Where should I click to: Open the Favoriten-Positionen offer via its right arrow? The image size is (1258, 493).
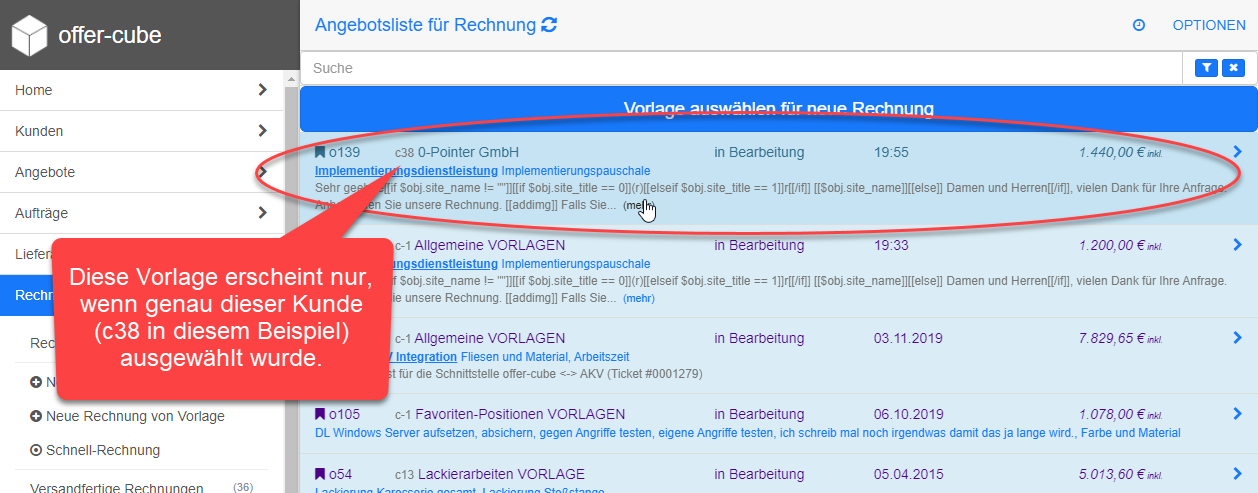pyautogui.click(x=1237, y=414)
